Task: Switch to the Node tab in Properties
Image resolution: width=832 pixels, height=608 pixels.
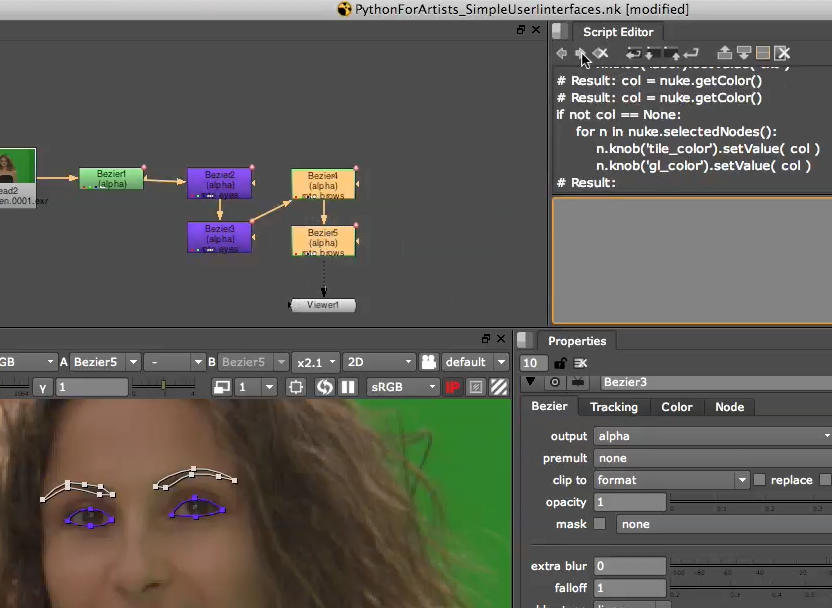Action: pyautogui.click(x=730, y=407)
